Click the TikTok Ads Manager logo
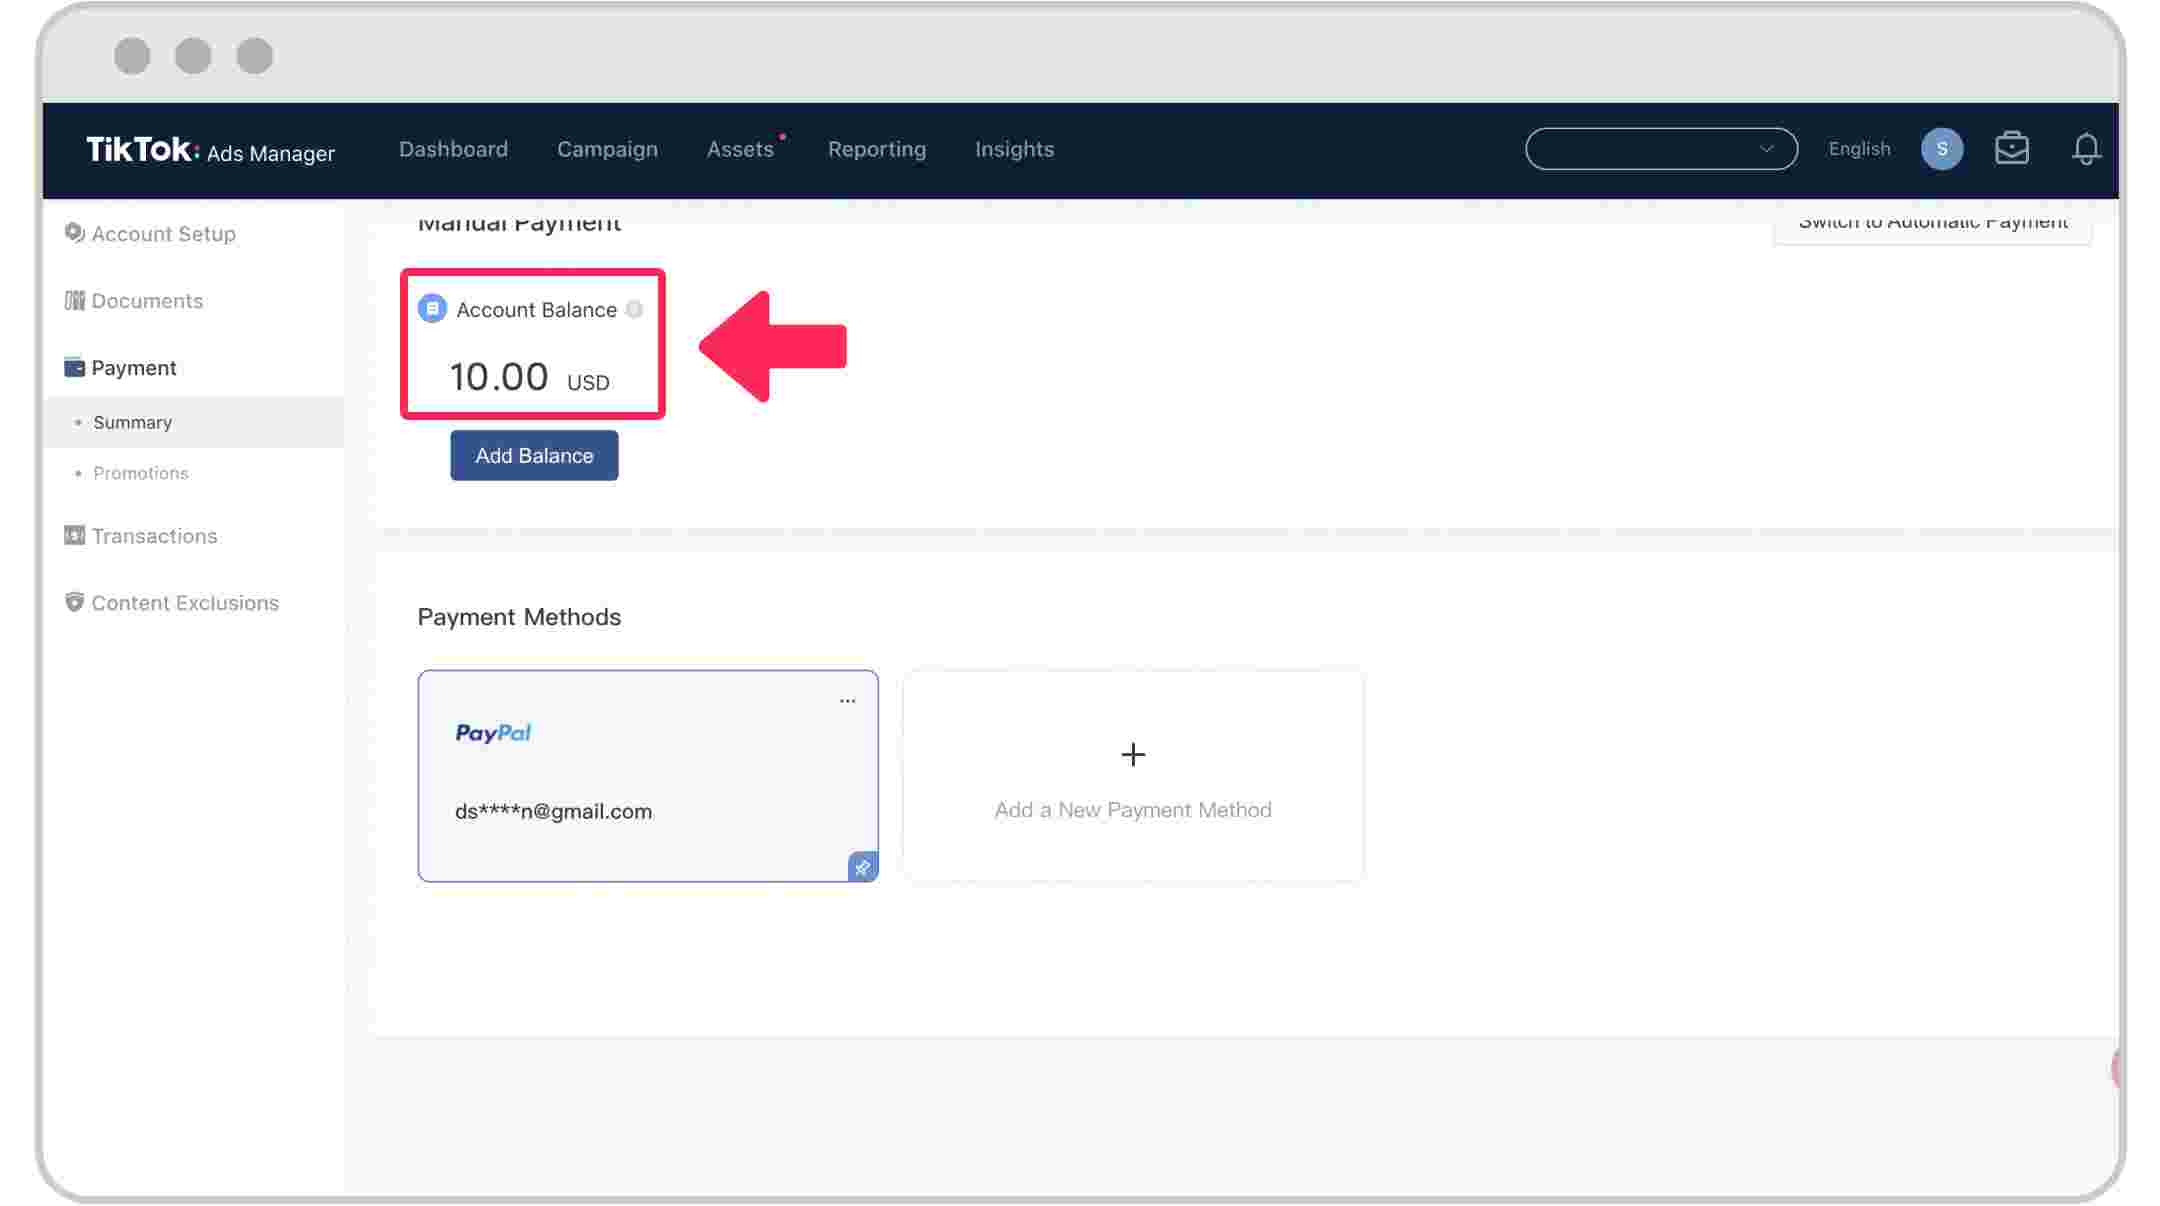 point(210,150)
